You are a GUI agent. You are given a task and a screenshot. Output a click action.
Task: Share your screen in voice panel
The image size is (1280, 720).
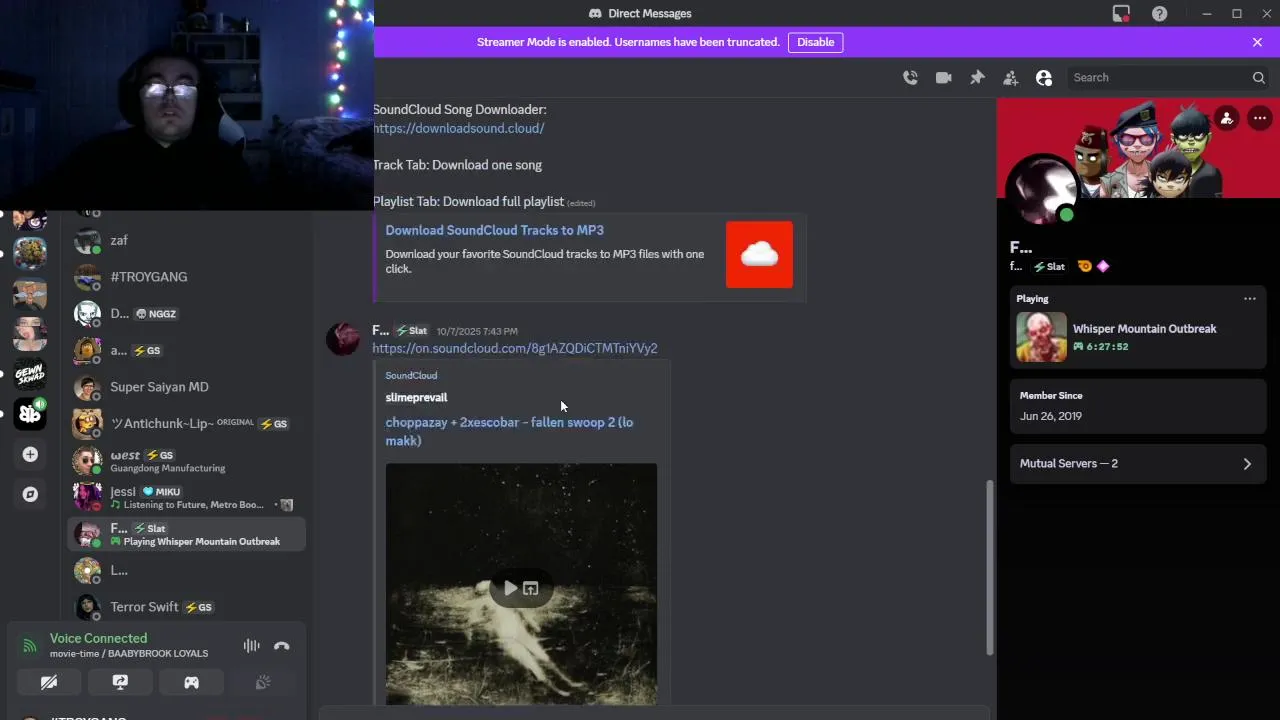click(120, 682)
